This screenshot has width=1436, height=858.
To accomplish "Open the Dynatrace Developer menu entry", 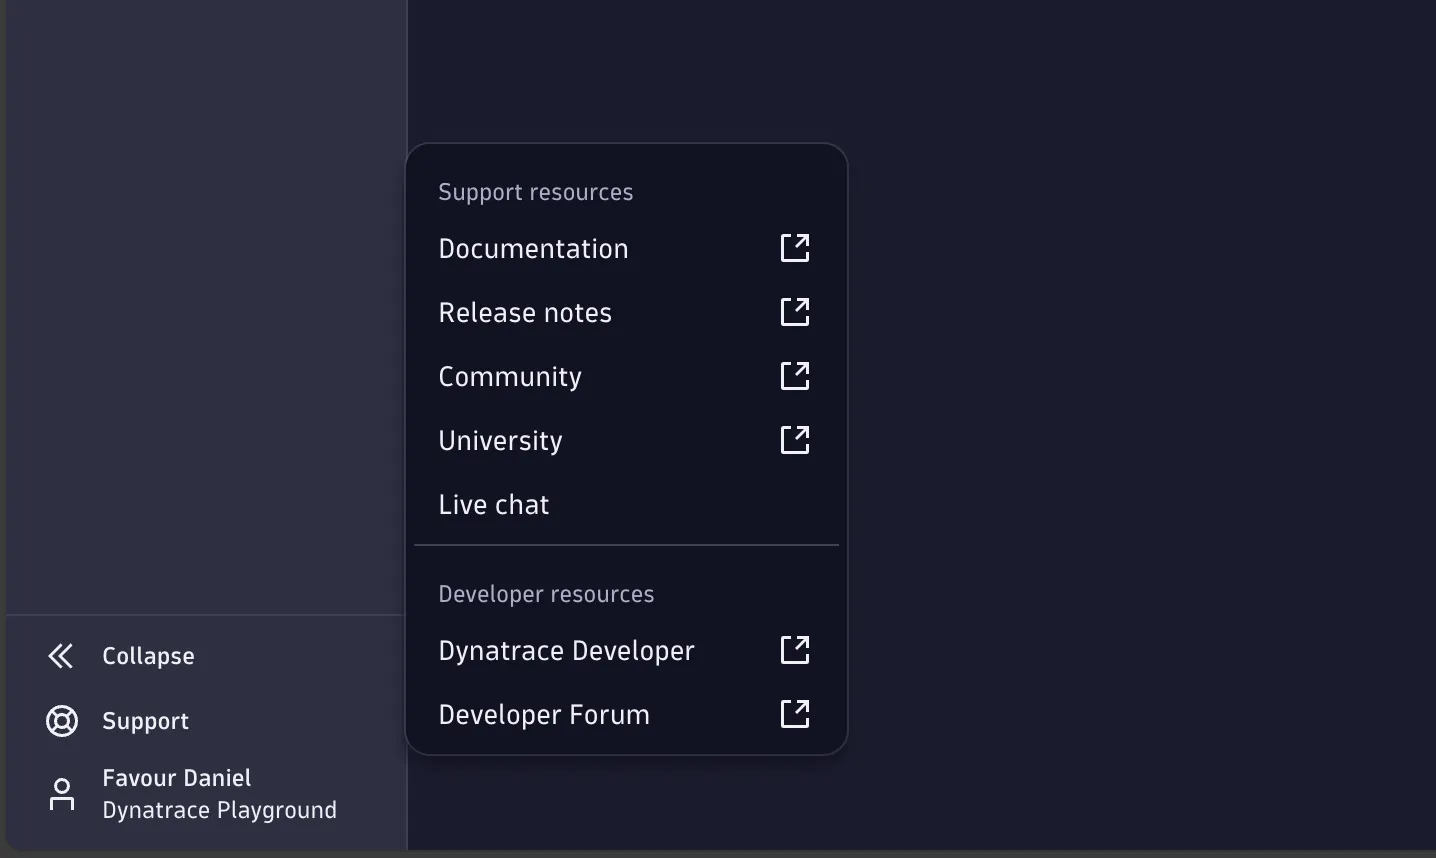I will (626, 650).
